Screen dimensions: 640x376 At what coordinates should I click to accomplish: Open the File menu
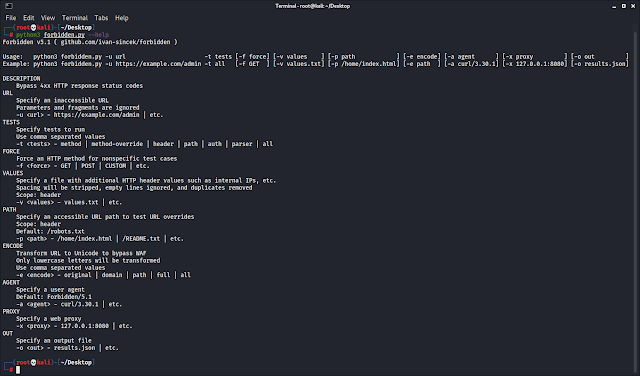point(10,18)
